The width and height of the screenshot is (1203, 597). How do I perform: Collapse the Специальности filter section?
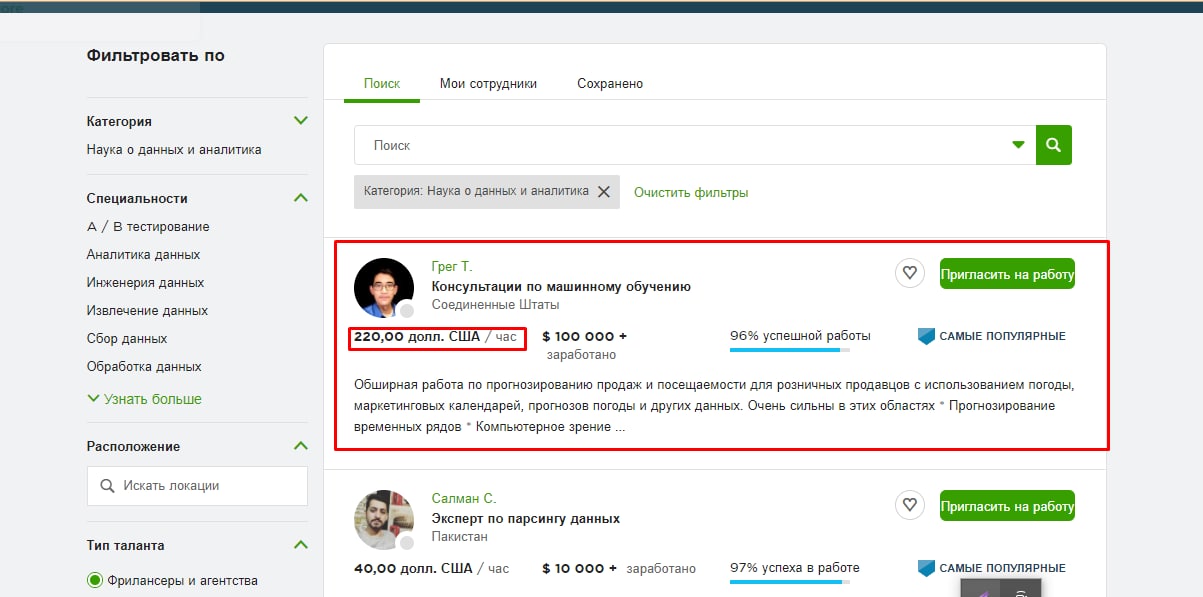(x=301, y=198)
